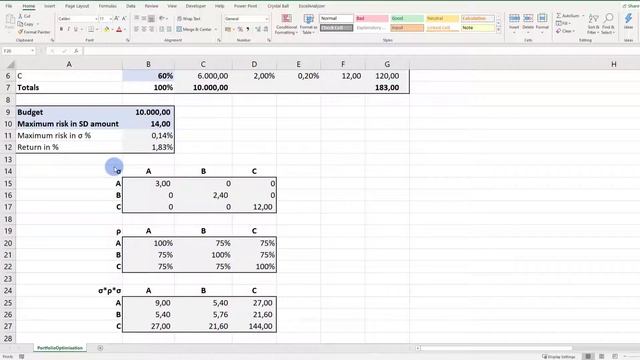The image size is (640, 360).
Task: Toggle Italic formatting
Action: point(68,29)
